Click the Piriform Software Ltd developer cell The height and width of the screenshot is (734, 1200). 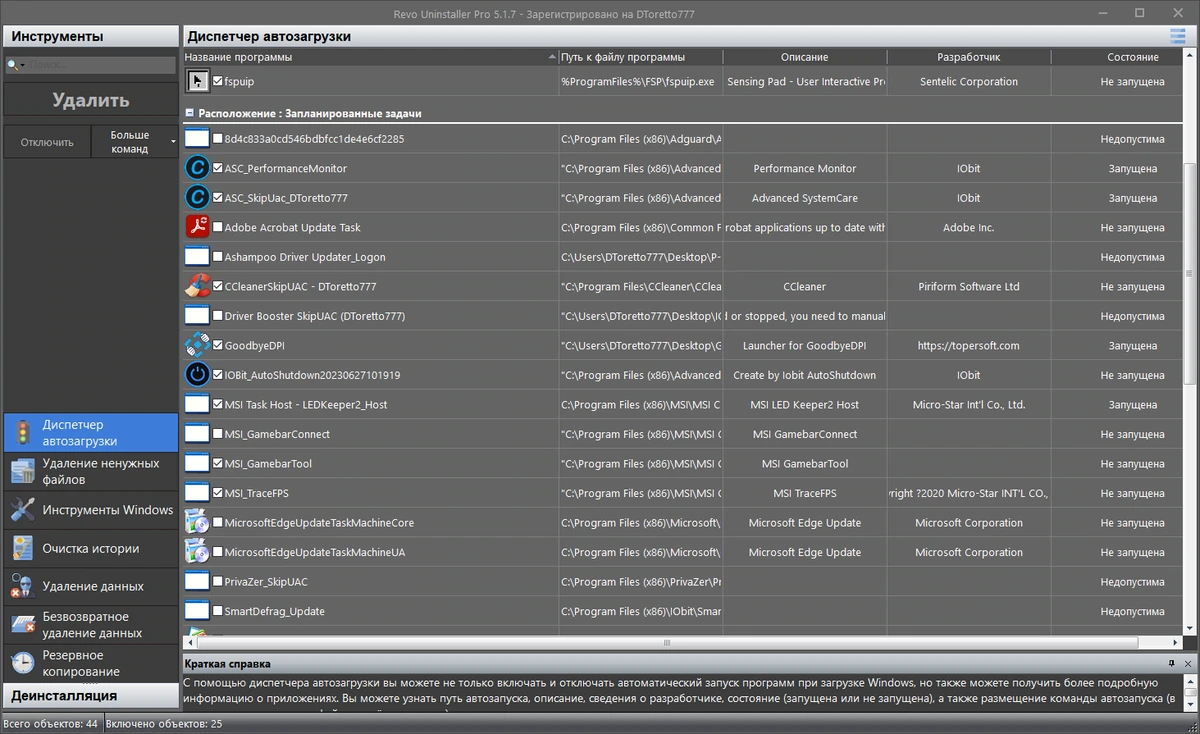(968, 287)
